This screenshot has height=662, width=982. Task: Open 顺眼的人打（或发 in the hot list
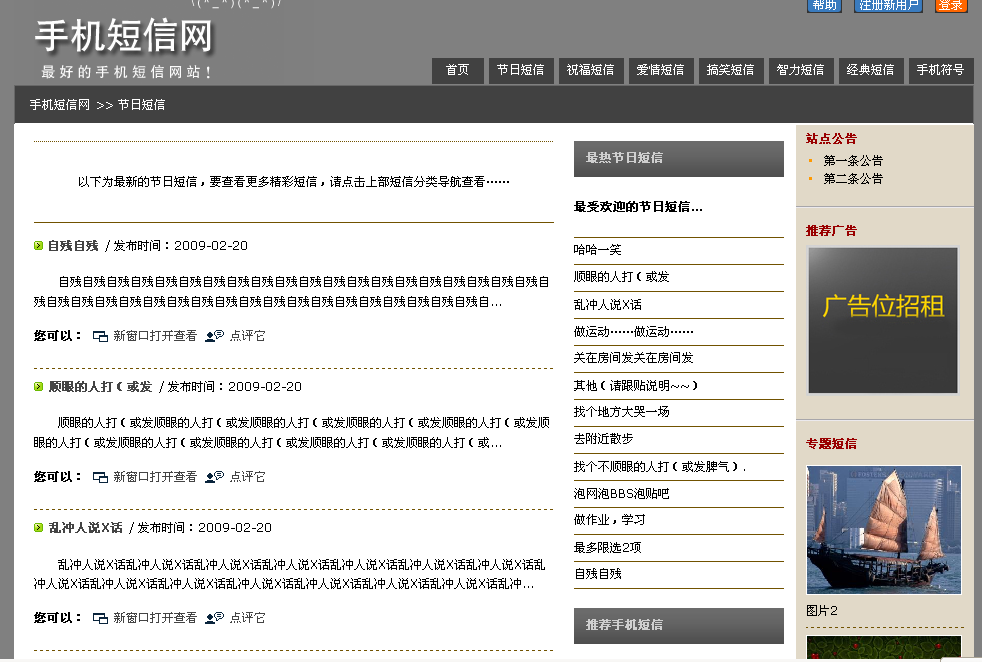click(621, 277)
